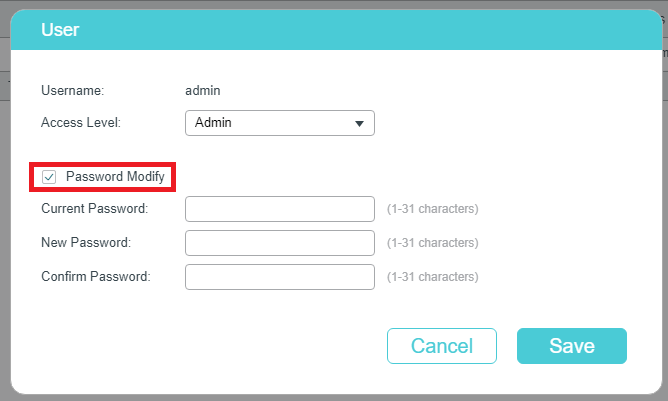Uncheck the Password Modify checkbox
The width and height of the screenshot is (668, 401).
[x=49, y=177]
